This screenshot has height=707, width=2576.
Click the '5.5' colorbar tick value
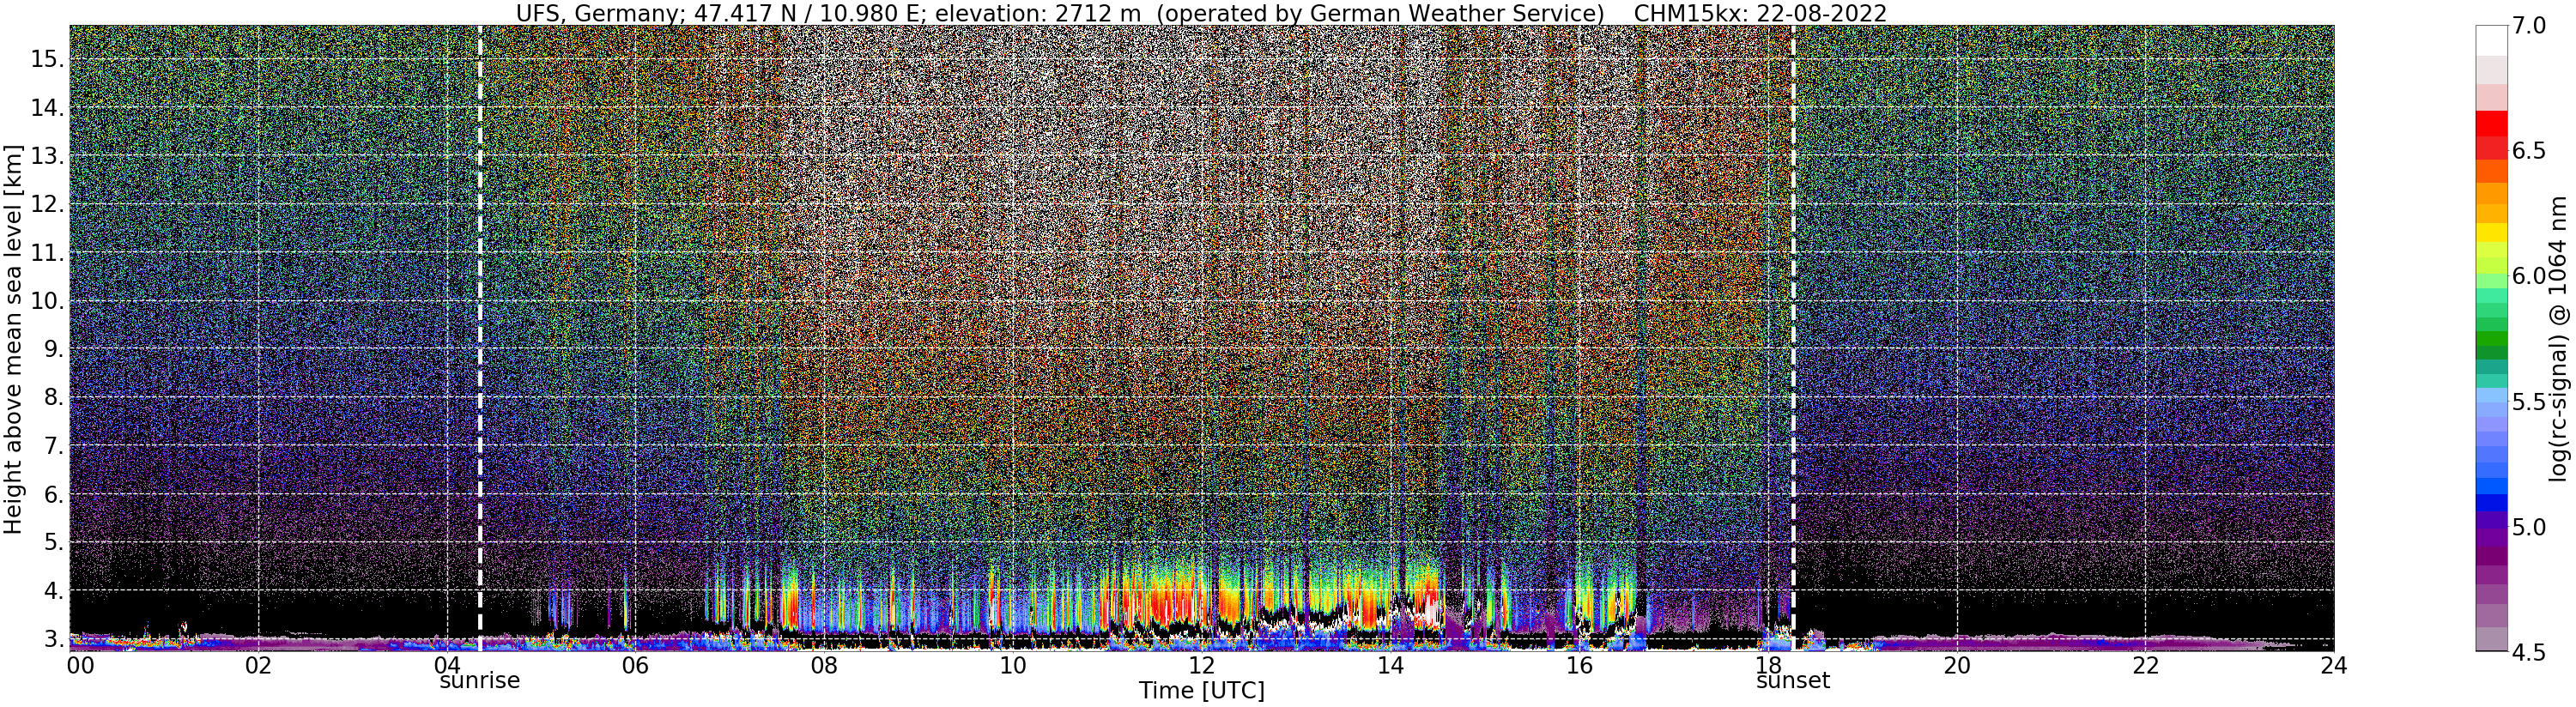click(x=2528, y=401)
